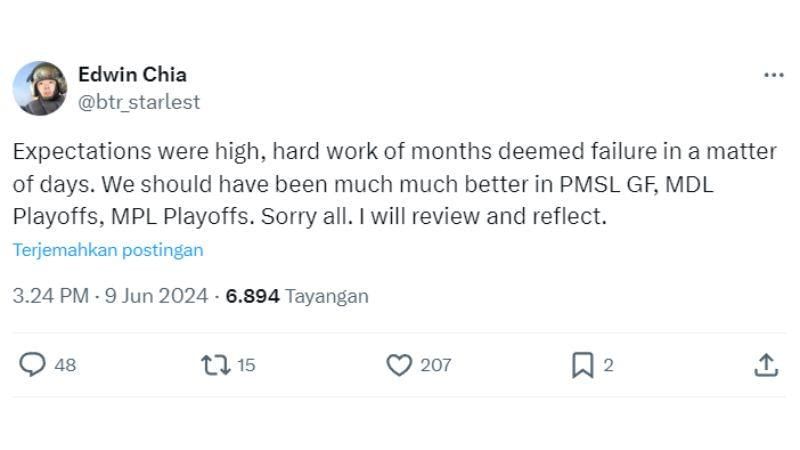Open Edwin Chia's profile picture

click(39, 88)
